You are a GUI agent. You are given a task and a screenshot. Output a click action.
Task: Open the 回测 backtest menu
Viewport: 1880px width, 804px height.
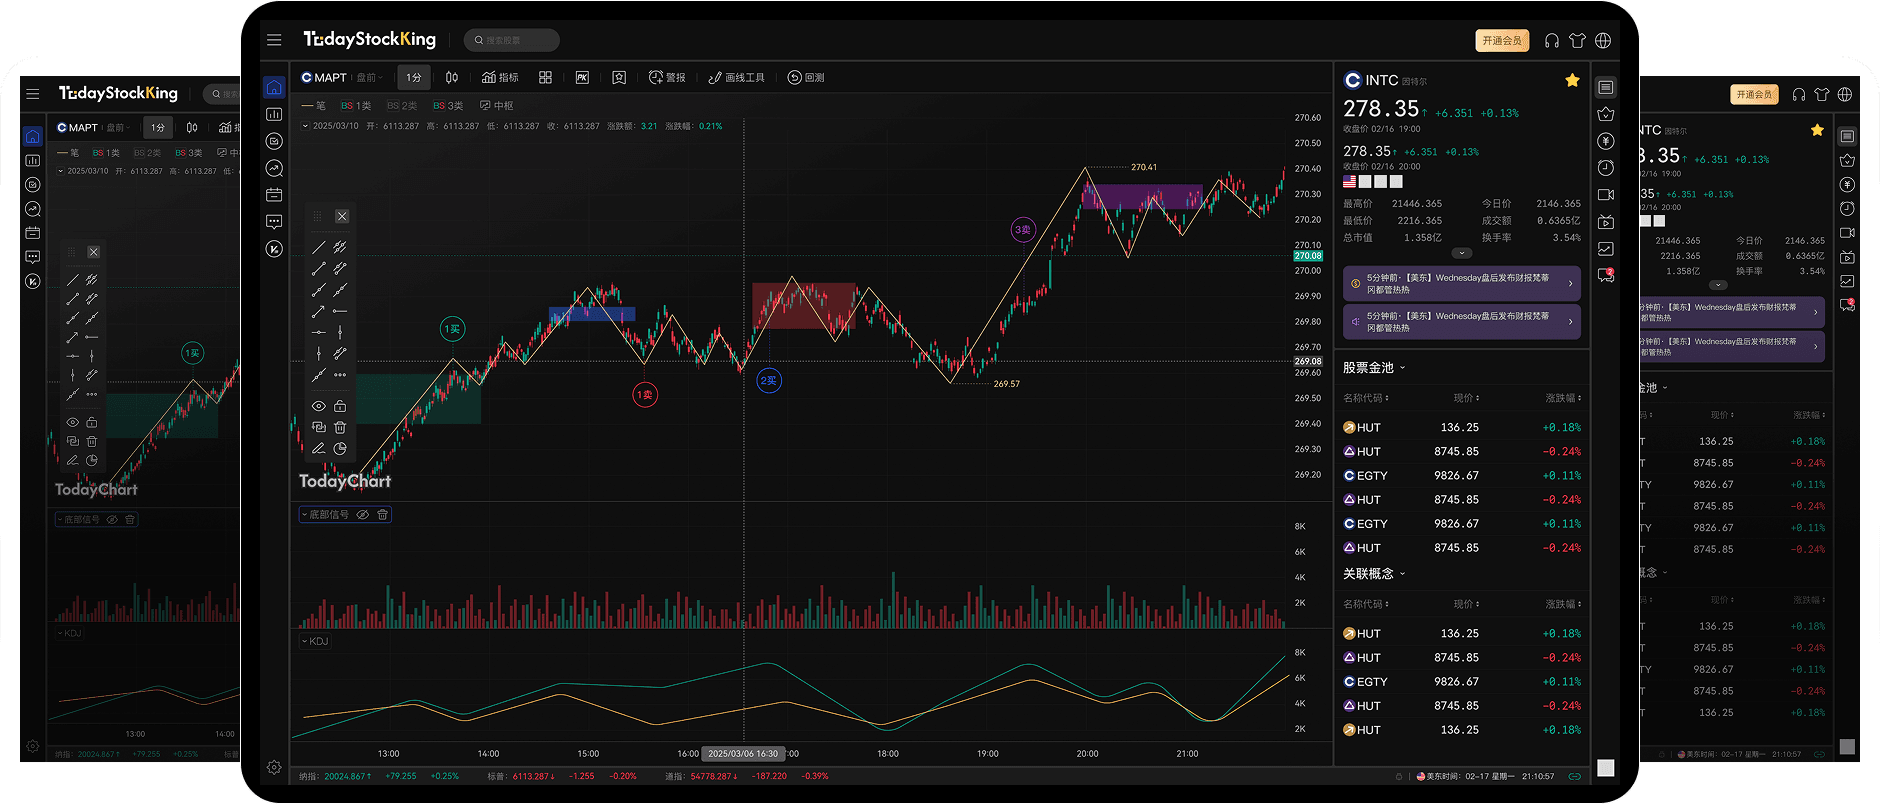[x=806, y=77]
